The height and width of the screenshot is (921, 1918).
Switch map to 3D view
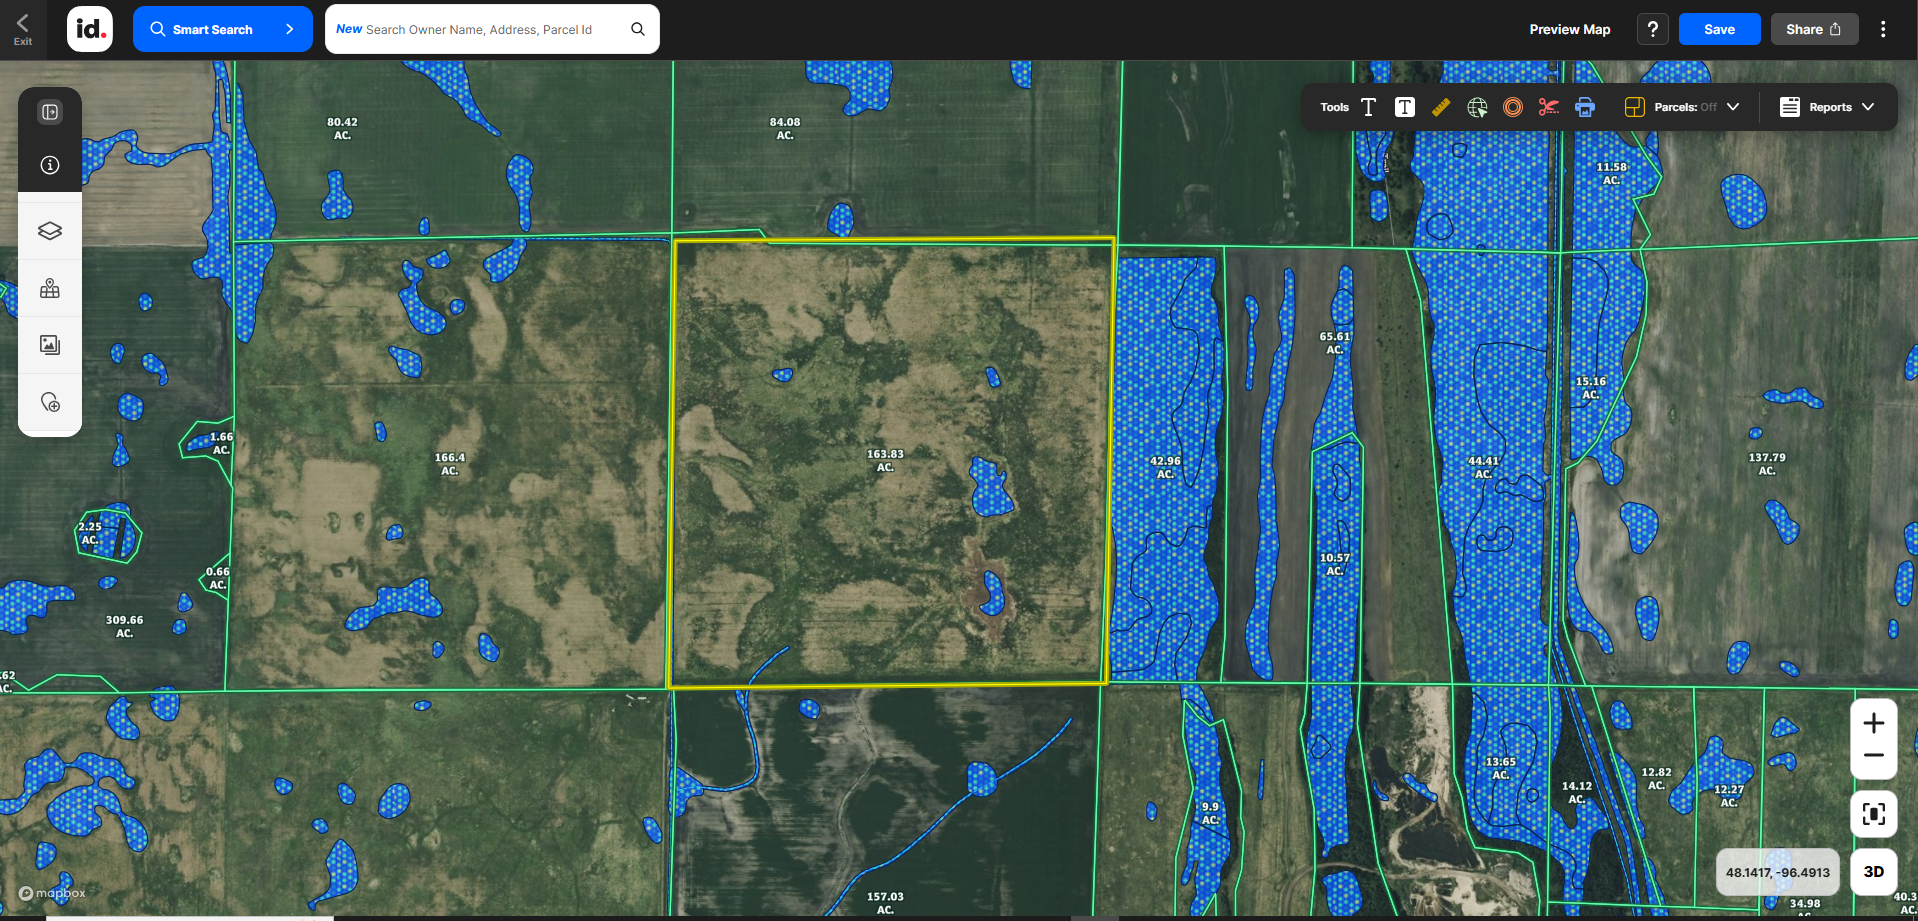(x=1873, y=872)
